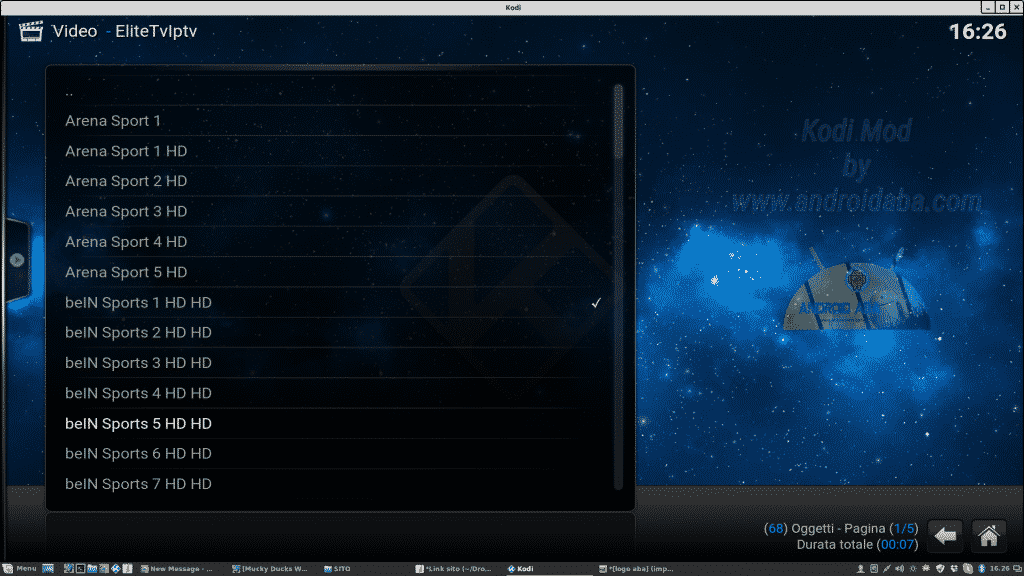Click the user tray icon
1024x576 pixels.
coord(861,569)
